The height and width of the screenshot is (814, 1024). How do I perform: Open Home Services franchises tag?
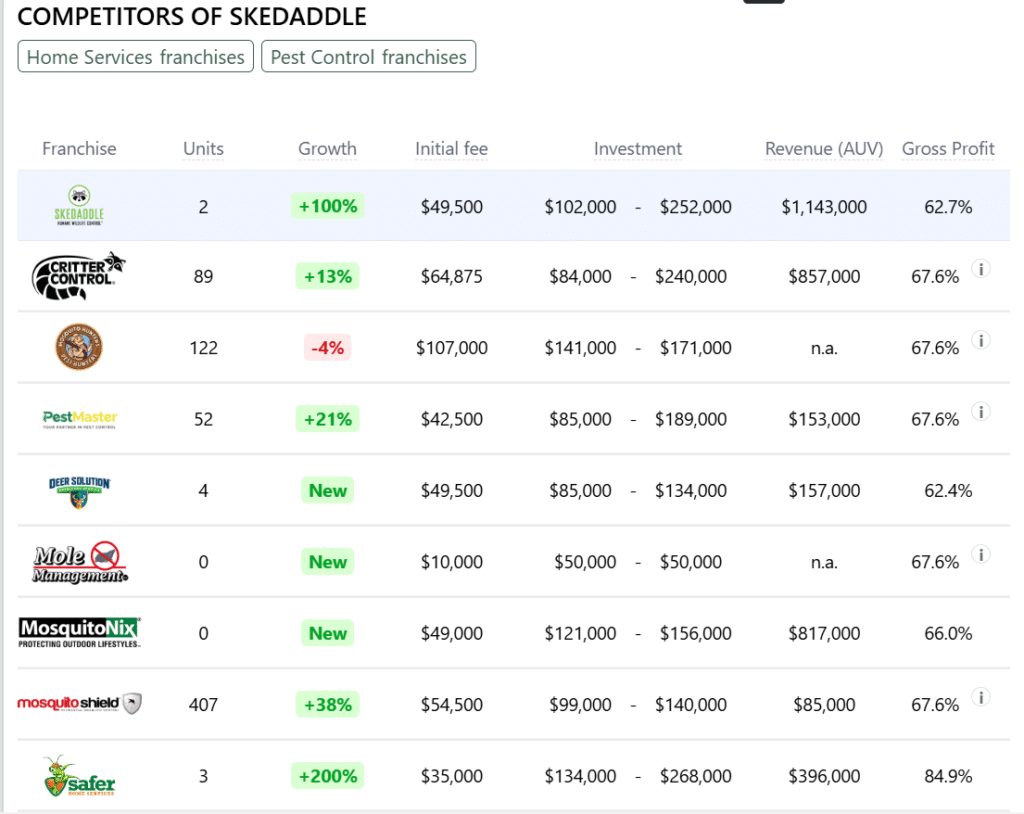[x=135, y=57]
